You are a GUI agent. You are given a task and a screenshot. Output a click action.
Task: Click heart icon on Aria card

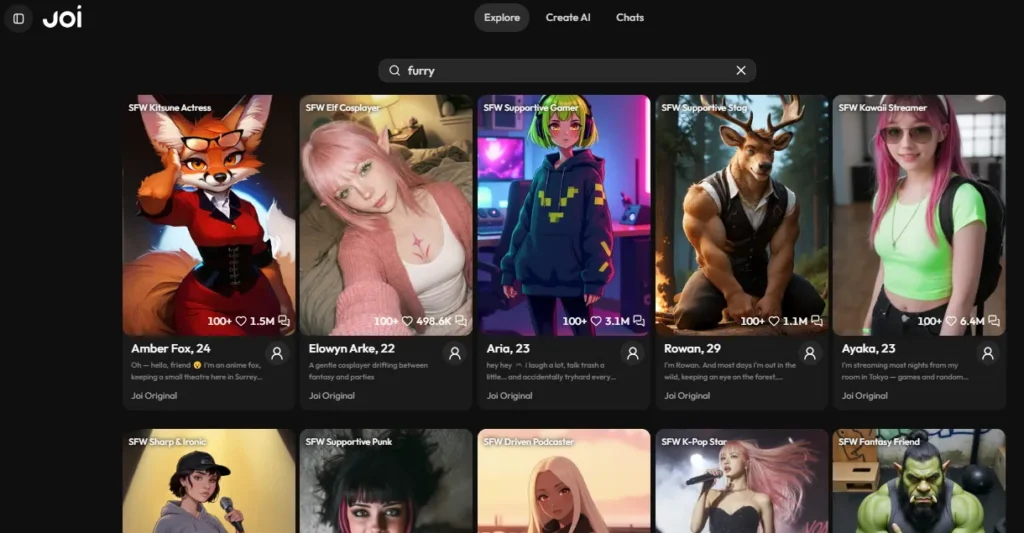(596, 321)
